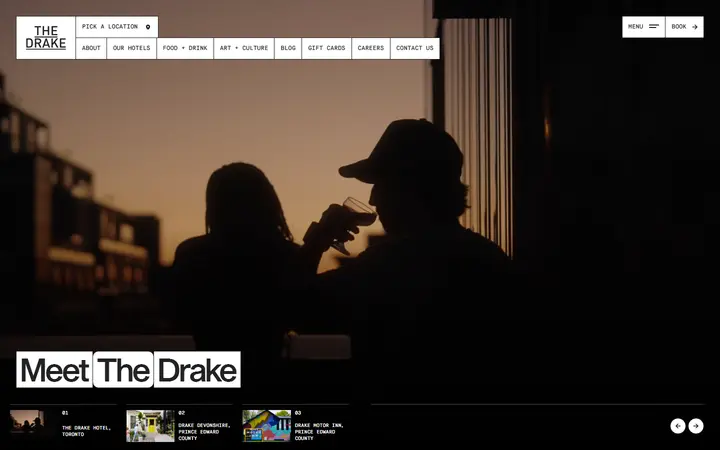Select Drake Motor Inn mural thumbnail

(x=266, y=426)
